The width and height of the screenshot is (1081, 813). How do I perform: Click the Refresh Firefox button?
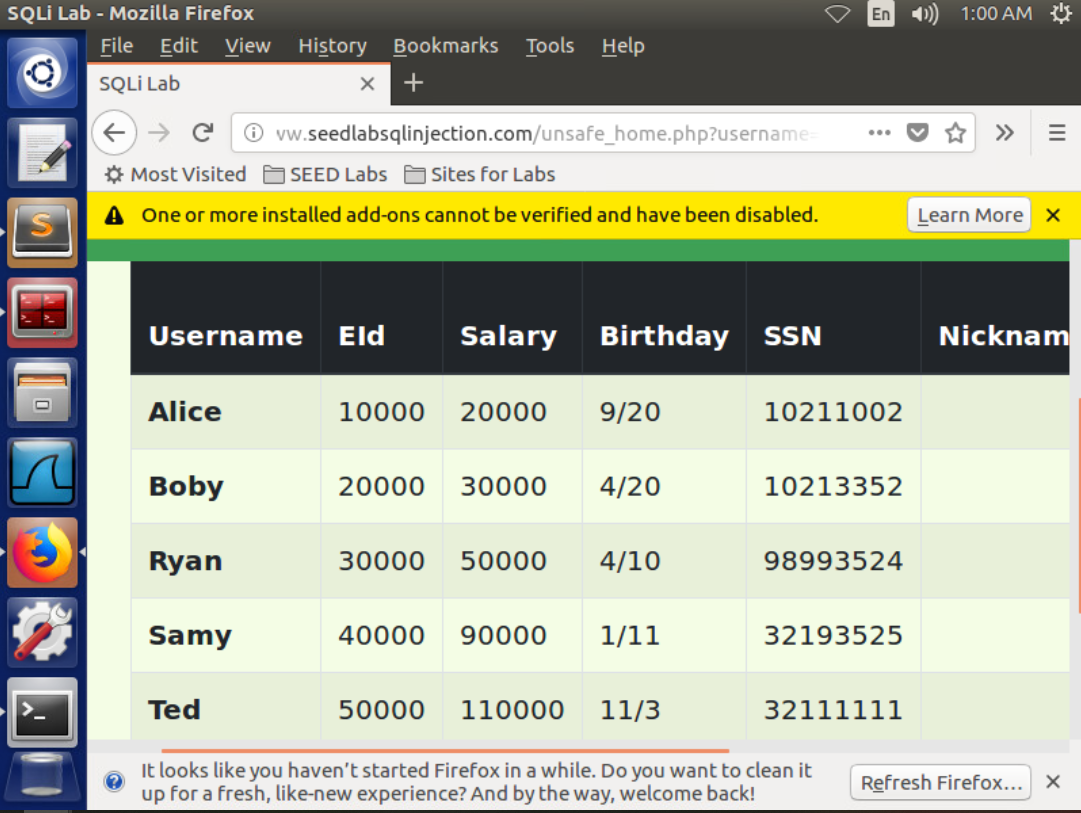point(940,783)
